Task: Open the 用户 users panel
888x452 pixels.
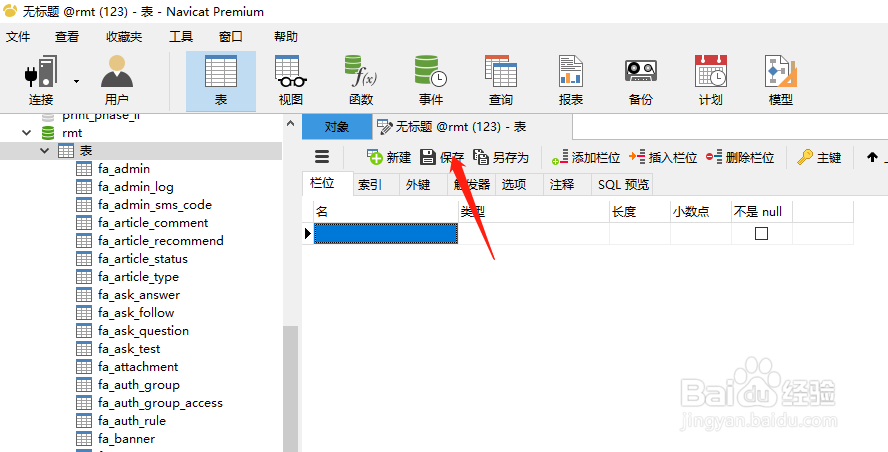Action: click(x=117, y=81)
